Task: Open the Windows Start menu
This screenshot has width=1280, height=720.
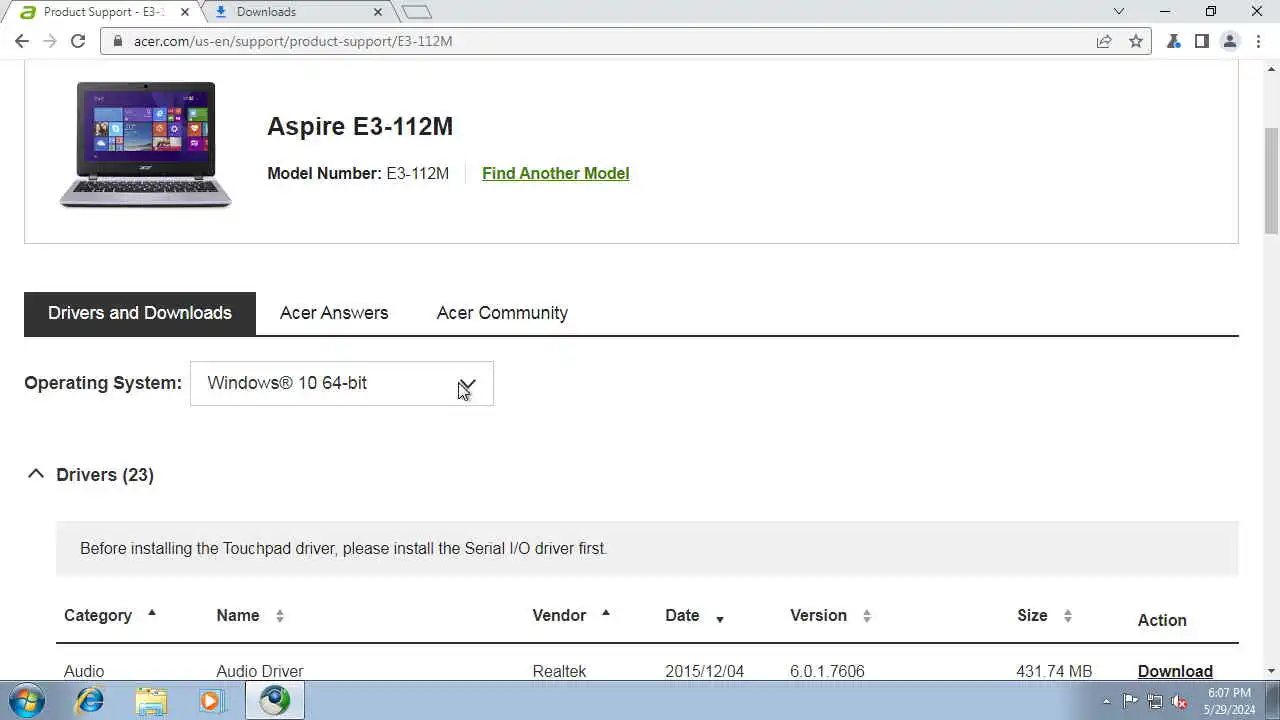Action: tap(27, 700)
